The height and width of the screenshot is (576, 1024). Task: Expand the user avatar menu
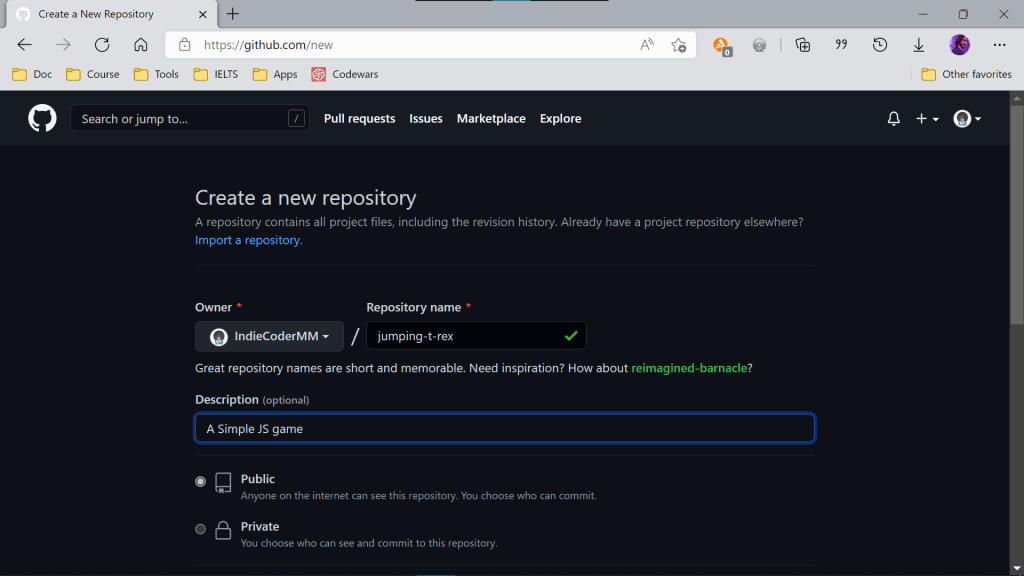pos(966,119)
